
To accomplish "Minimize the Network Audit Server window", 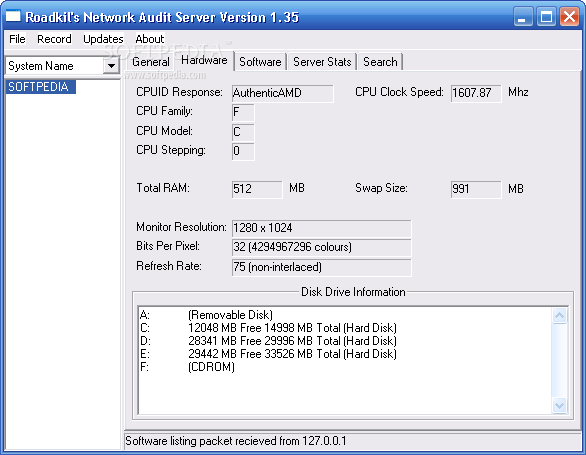I will 522,17.
